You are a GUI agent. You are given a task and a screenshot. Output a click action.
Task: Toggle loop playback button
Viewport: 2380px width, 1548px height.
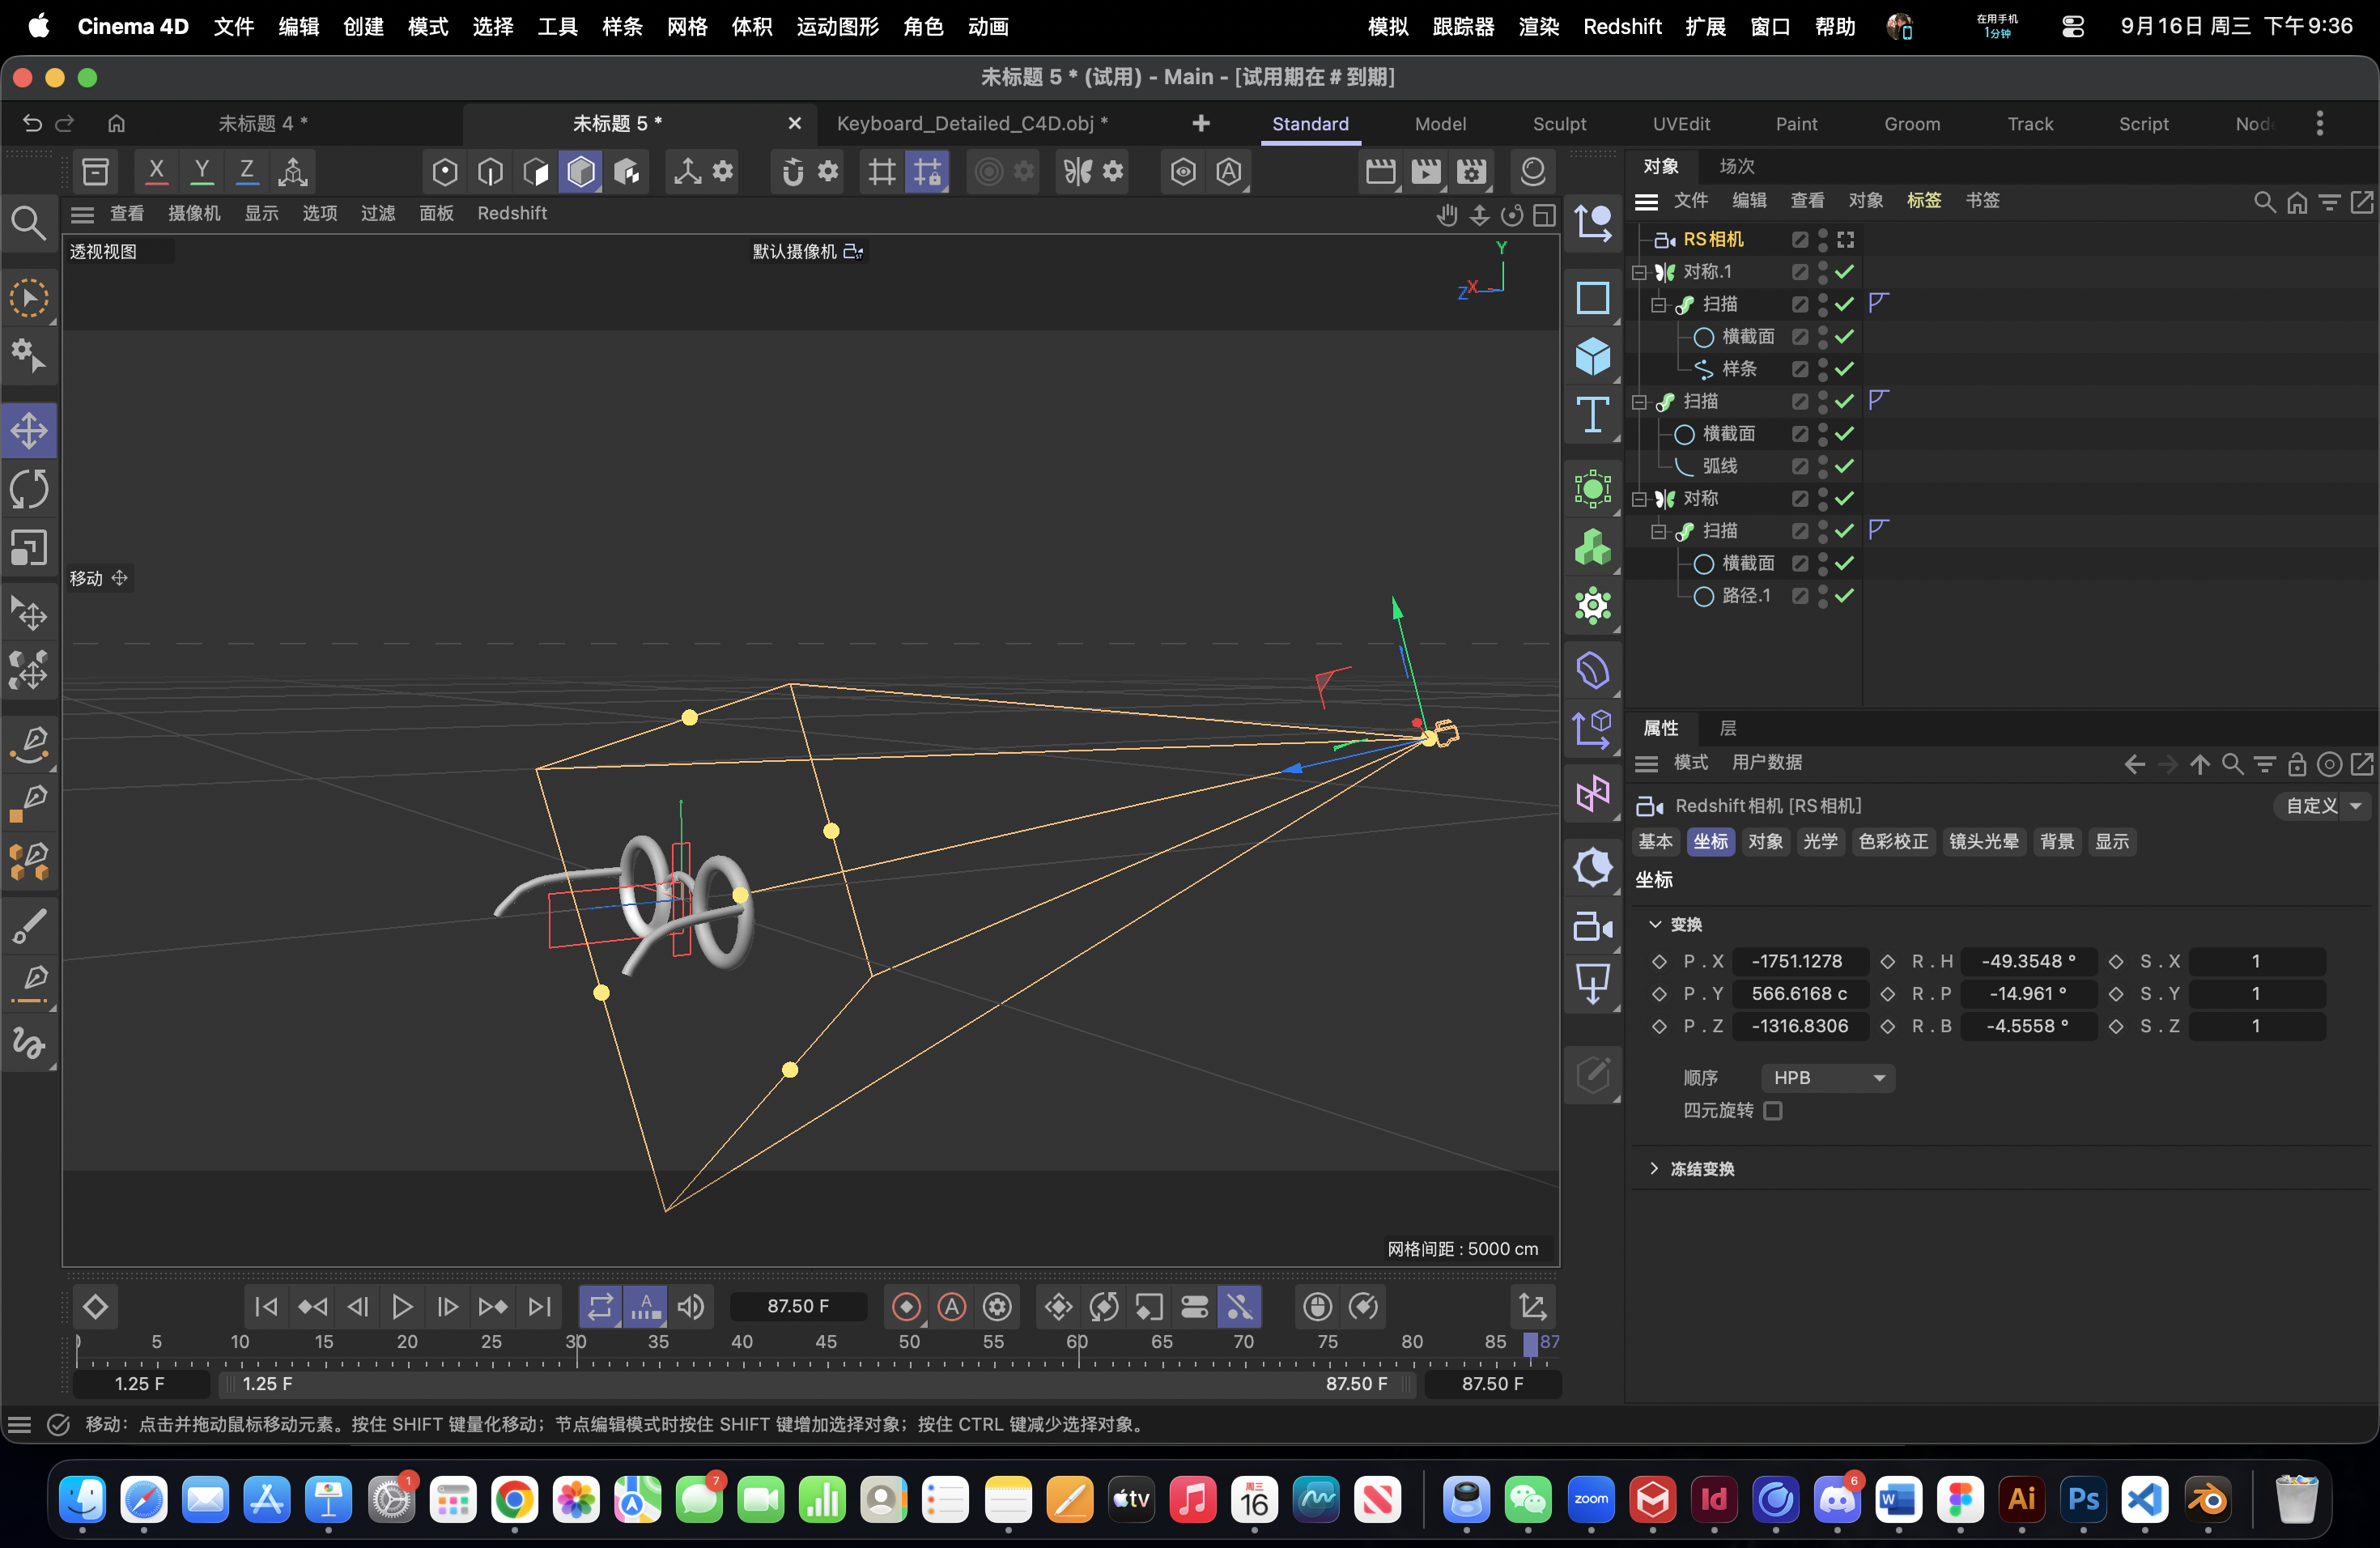coord(600,1306)
